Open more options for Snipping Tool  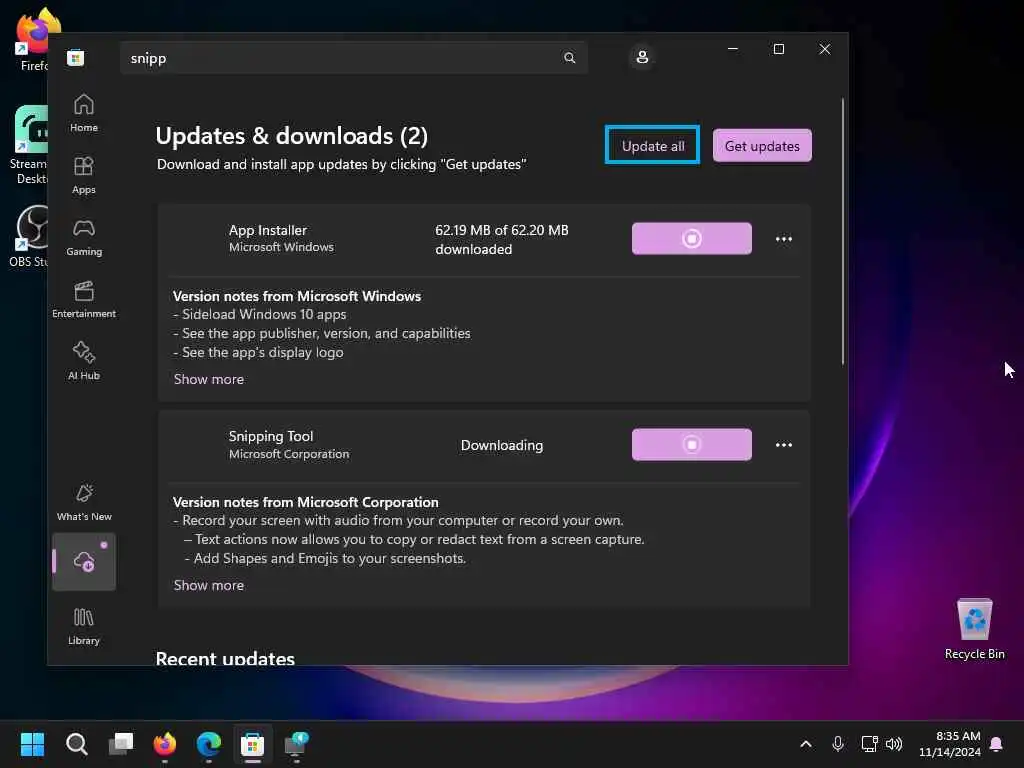click(x=784, y=445)
